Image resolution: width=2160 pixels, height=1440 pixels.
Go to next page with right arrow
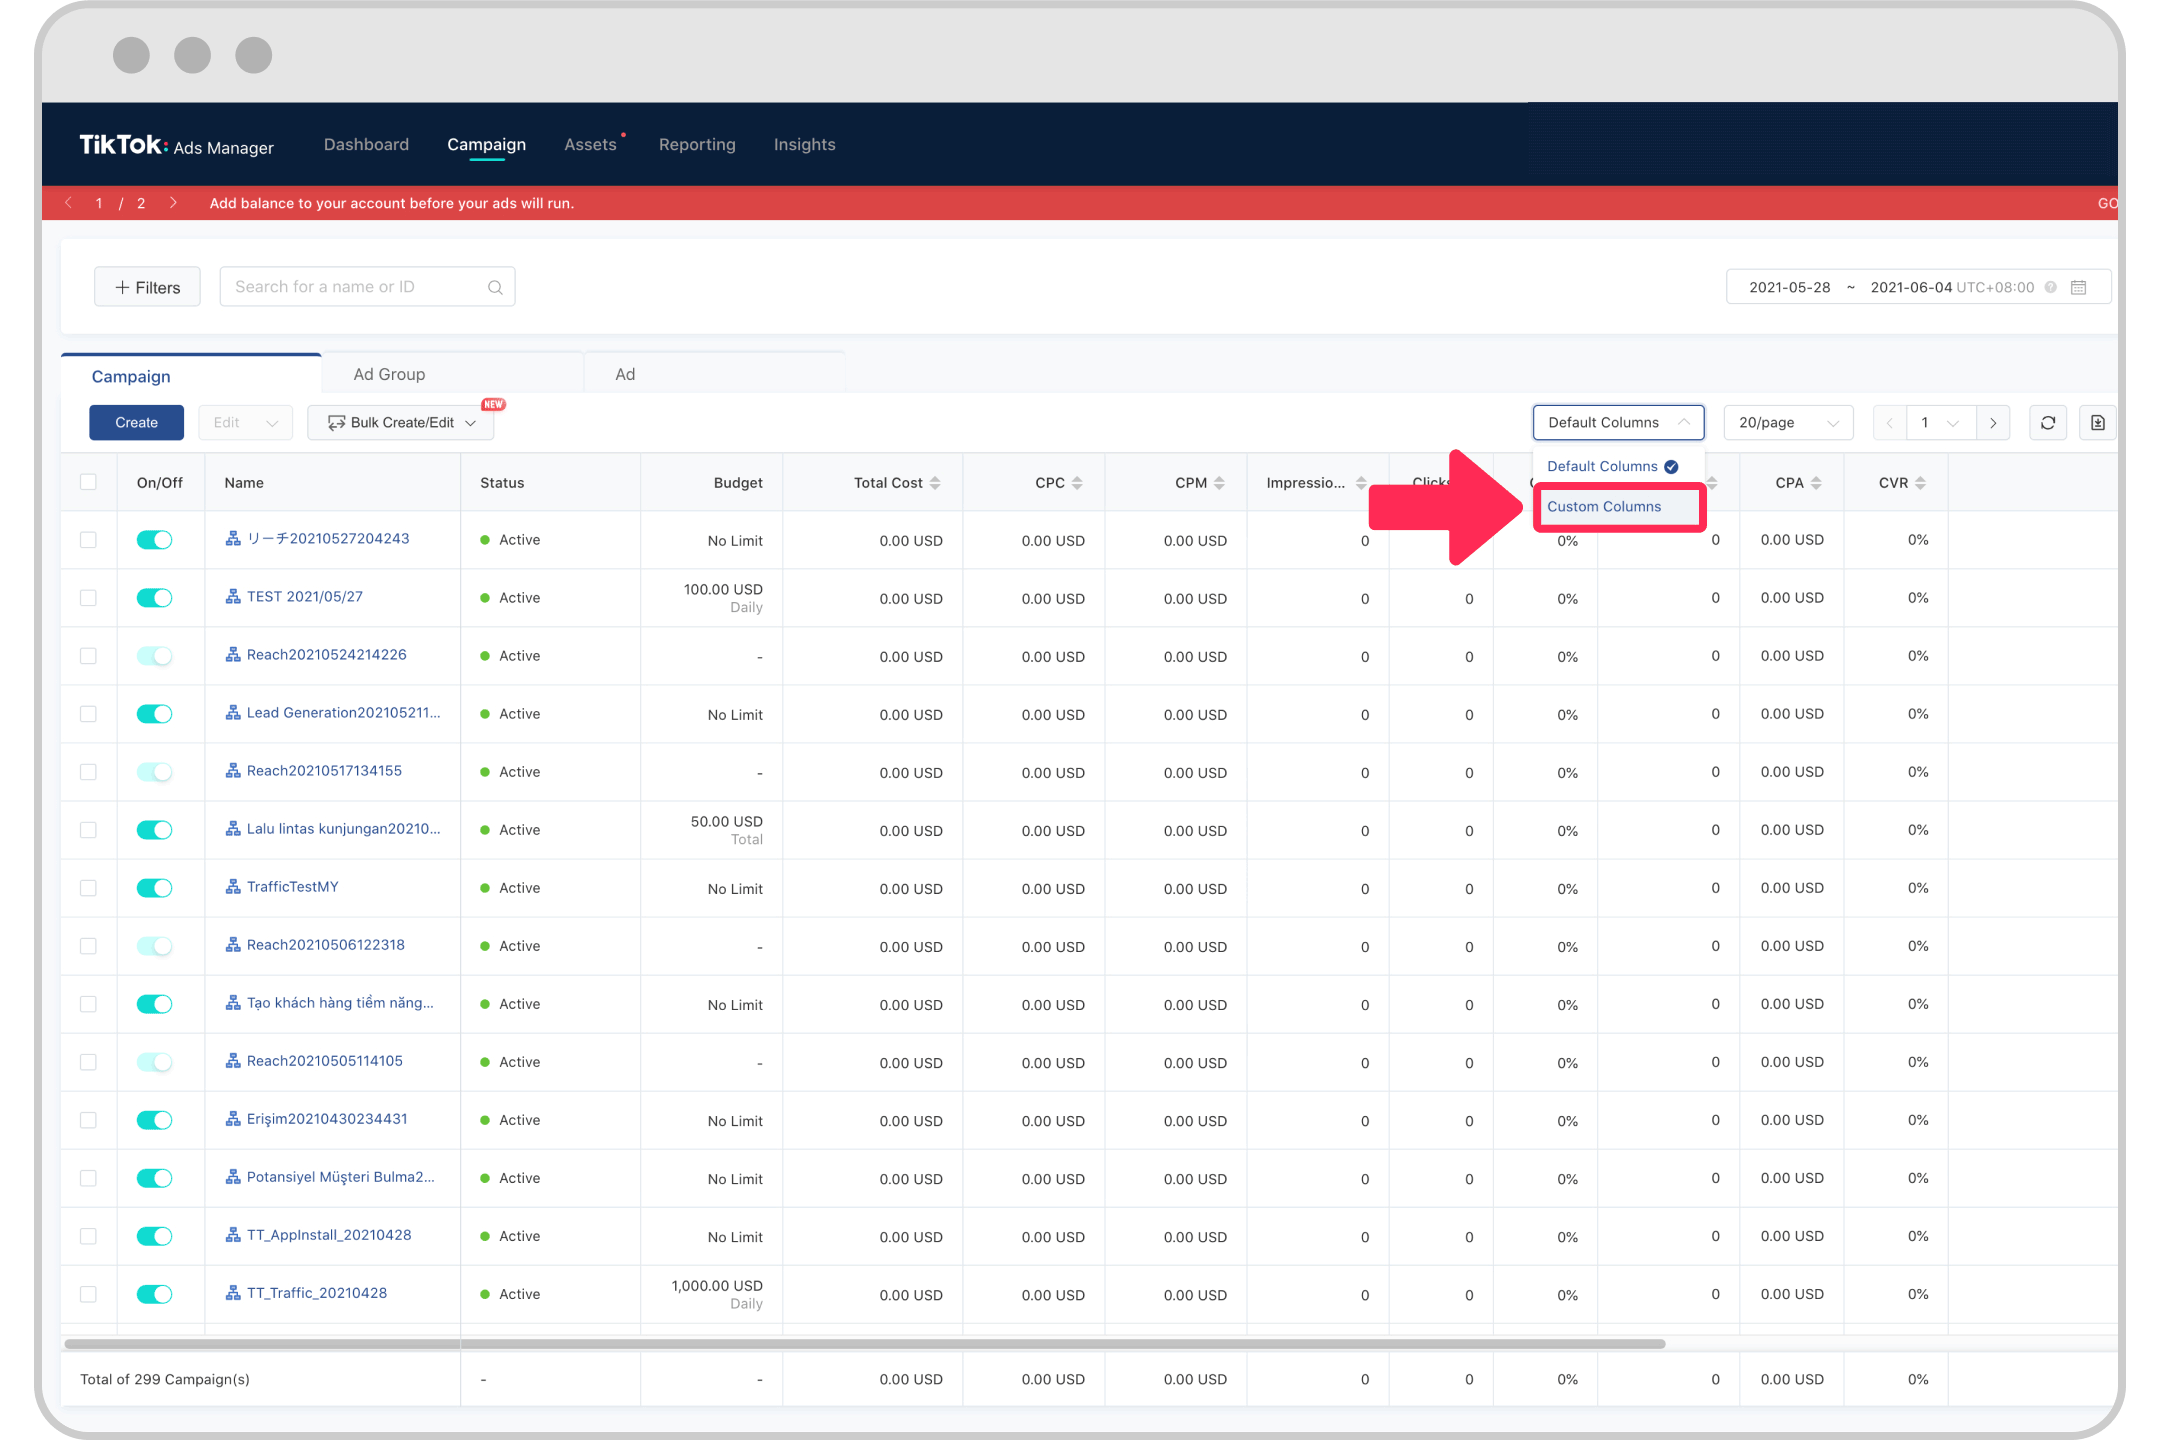pyautogui.click(x=1994, y=422)
